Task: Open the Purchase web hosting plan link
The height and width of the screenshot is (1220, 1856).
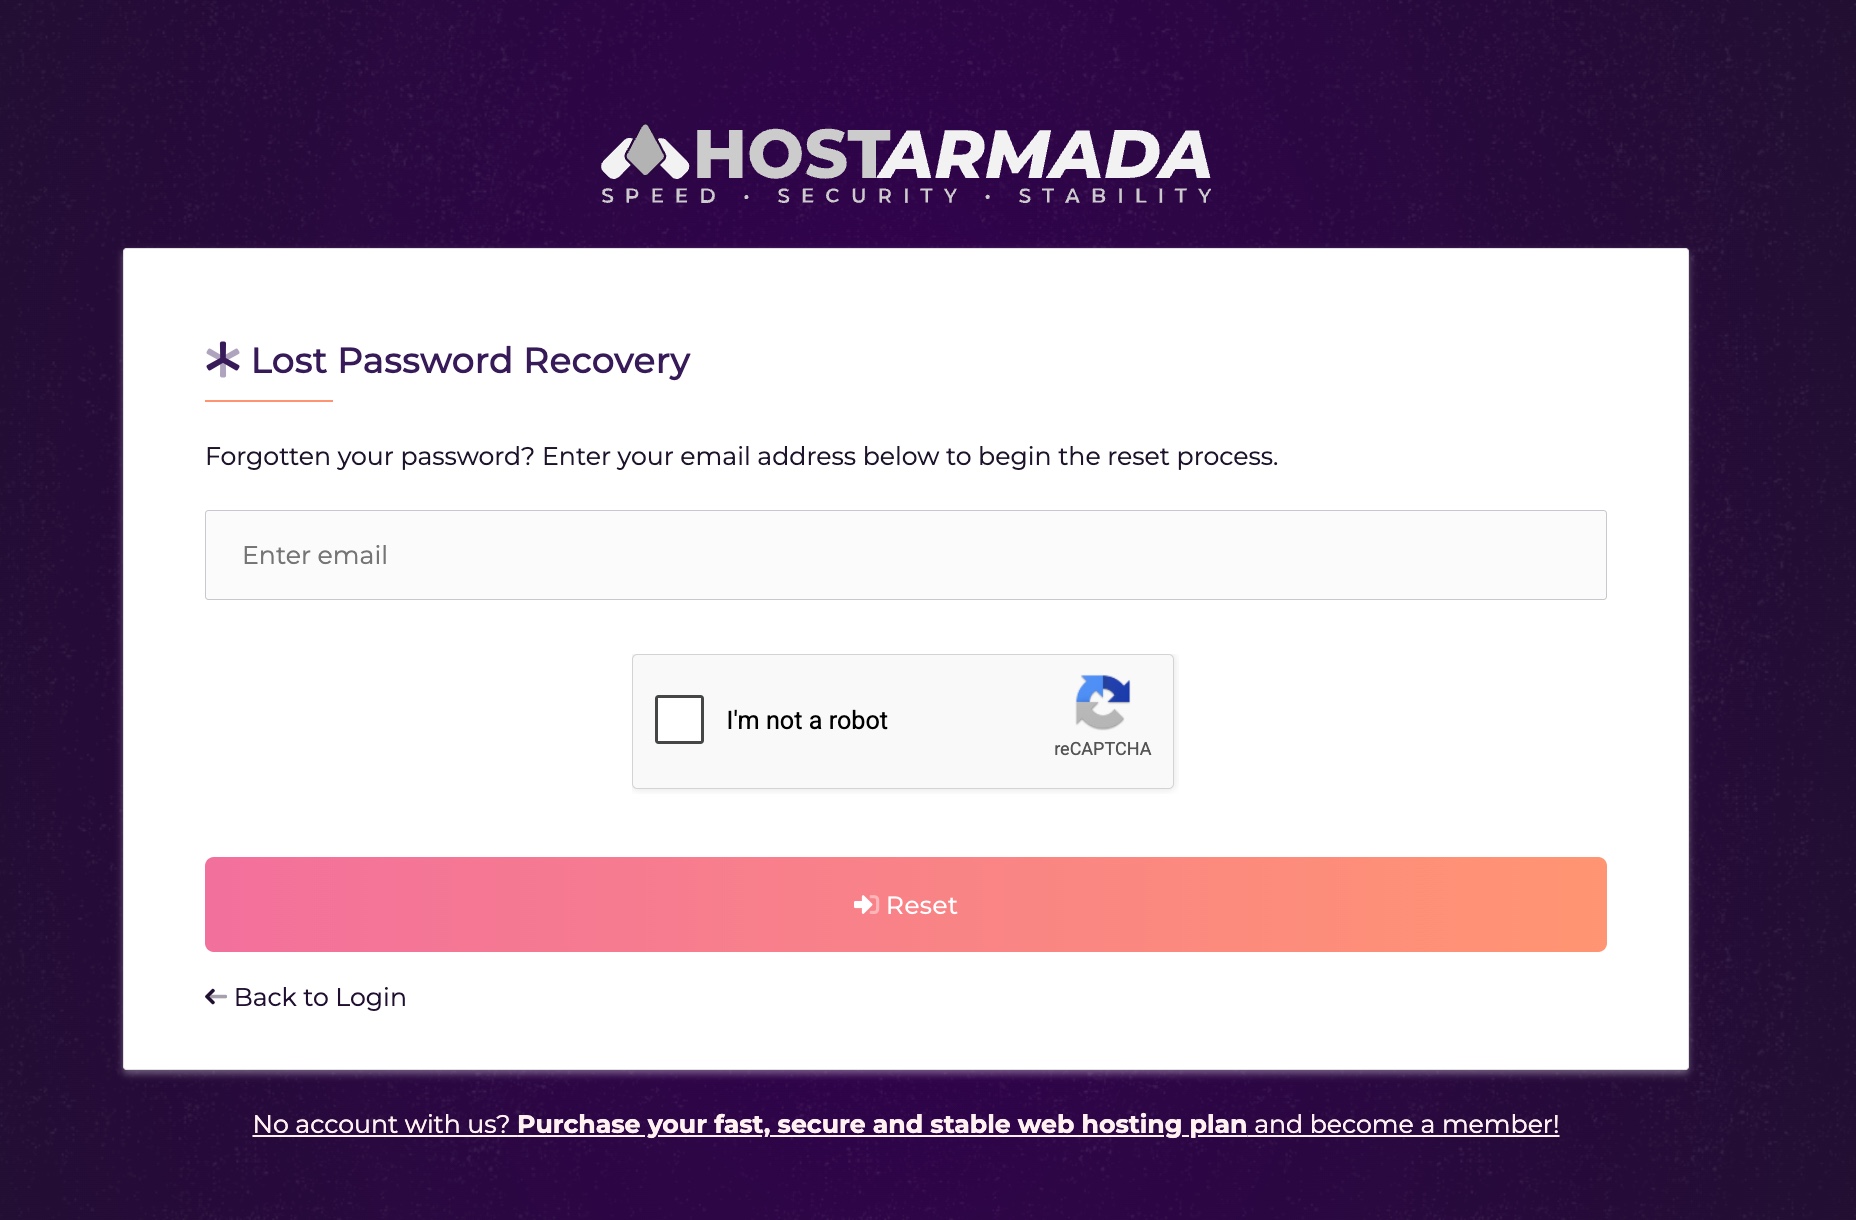Action: (882, 1124)
